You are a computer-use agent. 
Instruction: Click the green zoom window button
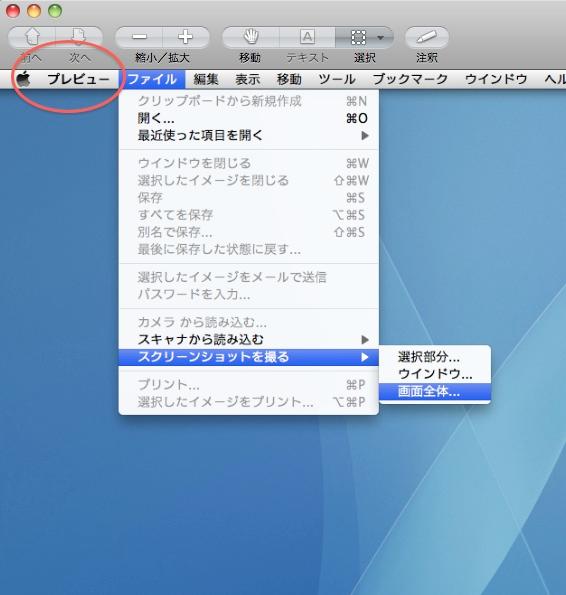pos(55,11)
